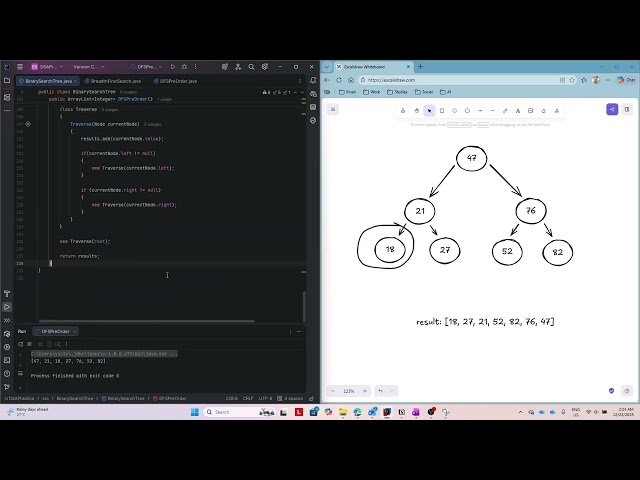Viewport: 640px width, 480px height.
Task: Open the Work bookmarks folder
Action: click(x=372, y=92)
